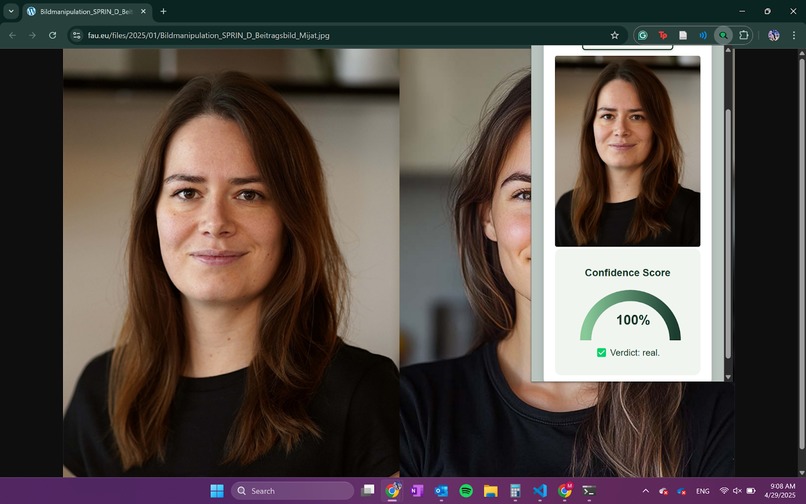Screen dimensions: 806x504
Task: Go back to previous page
Action: pyautogui.click(x=12, y=35)
